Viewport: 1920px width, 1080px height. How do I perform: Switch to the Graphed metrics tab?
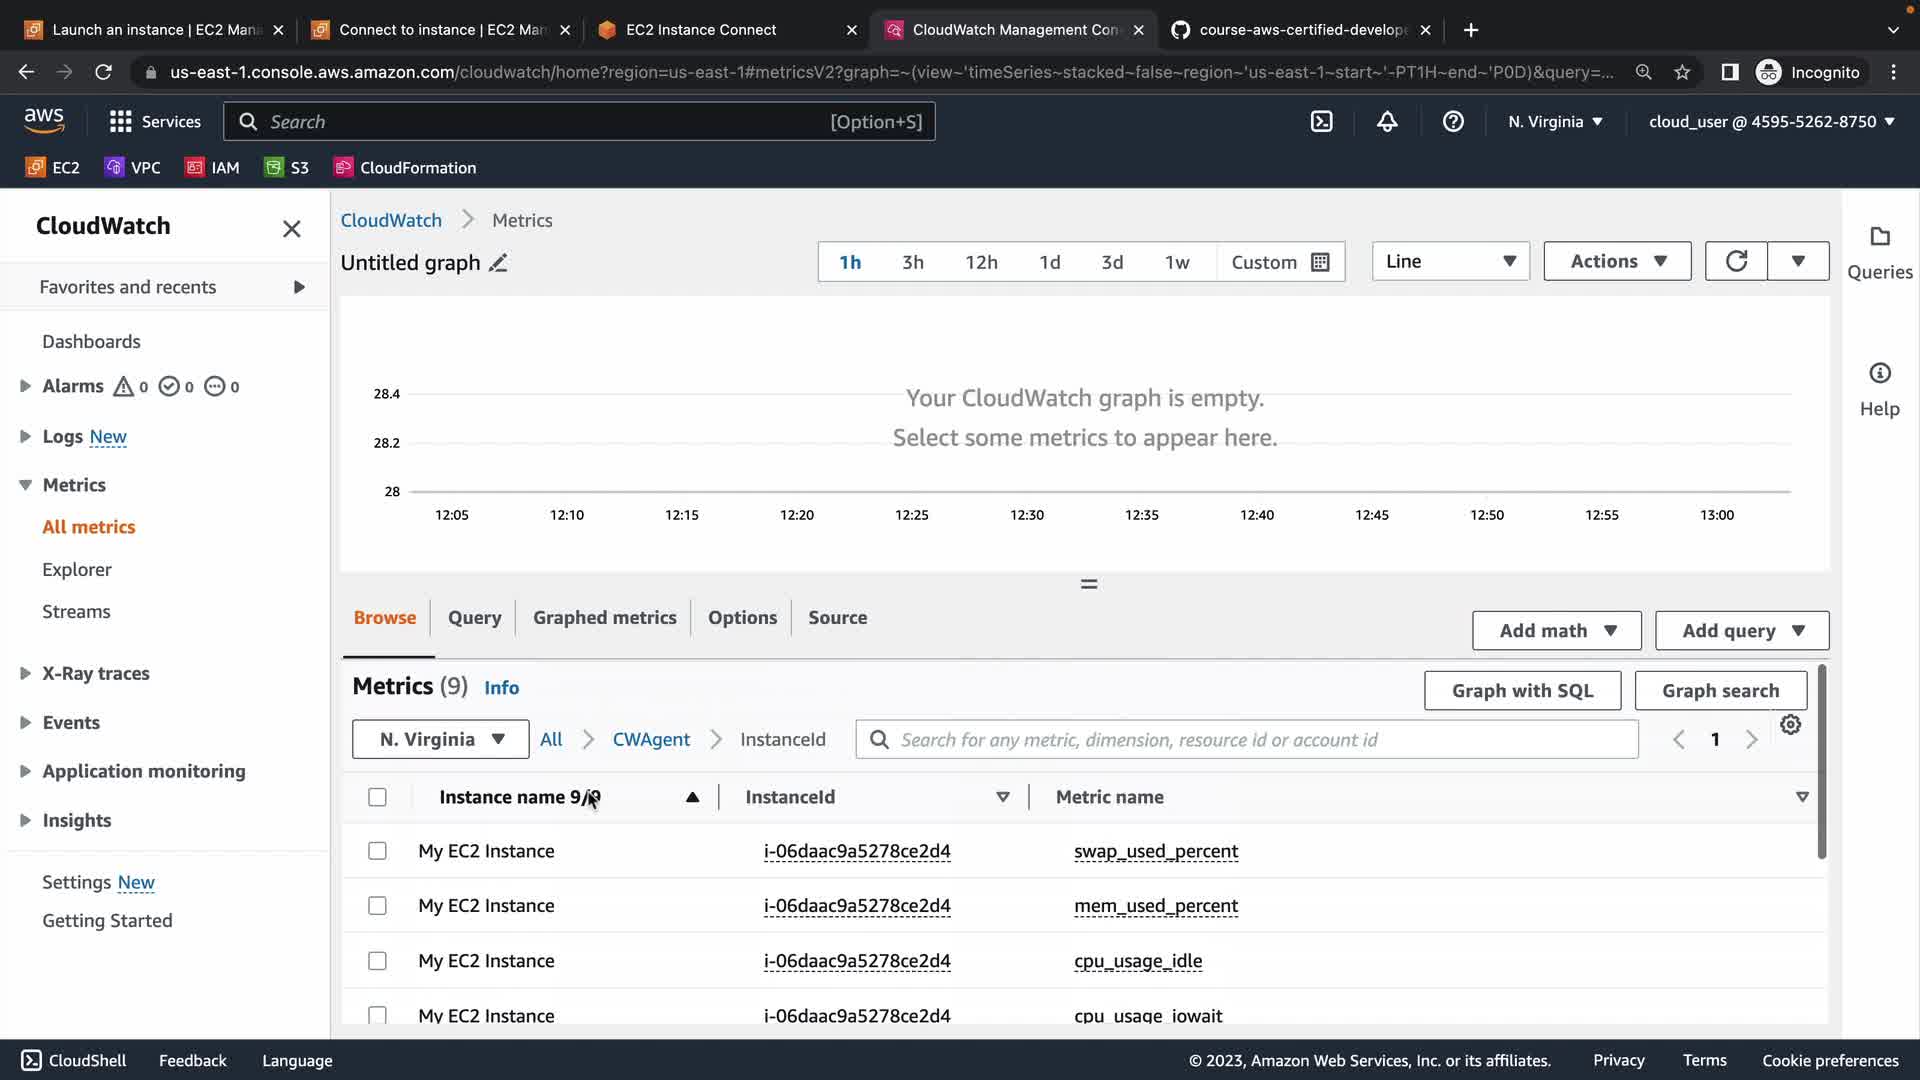click(604, 618)
